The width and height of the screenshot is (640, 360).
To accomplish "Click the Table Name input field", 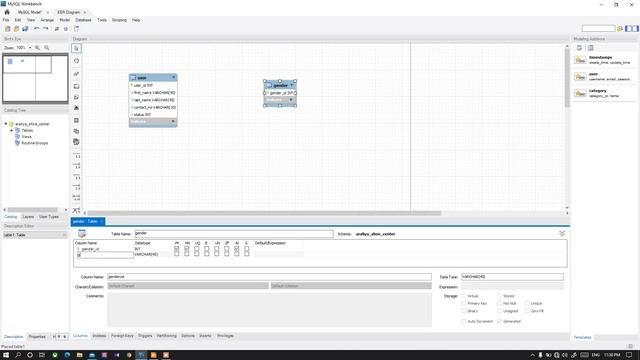I will pos(234,233).
